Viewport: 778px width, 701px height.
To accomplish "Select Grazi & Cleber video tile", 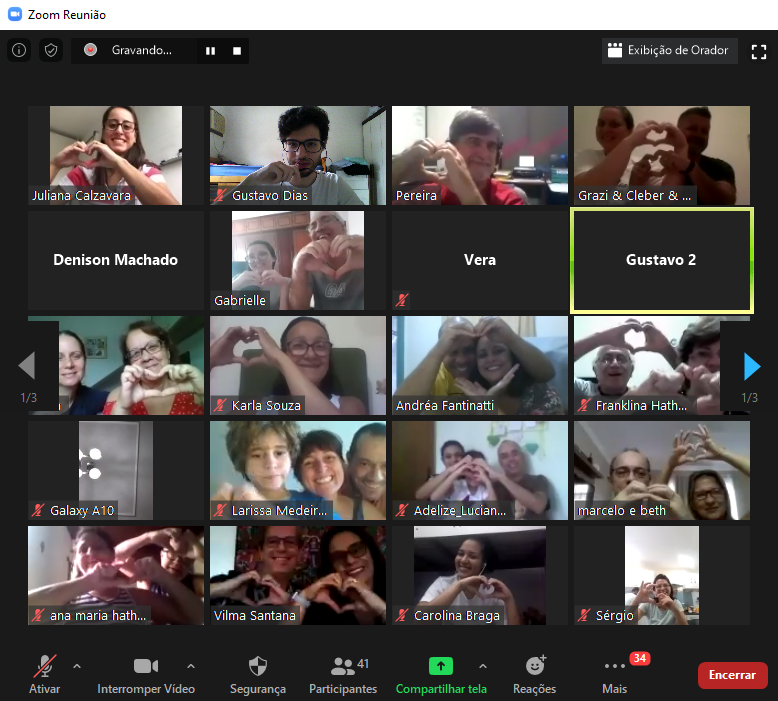I will click(662, 155).
